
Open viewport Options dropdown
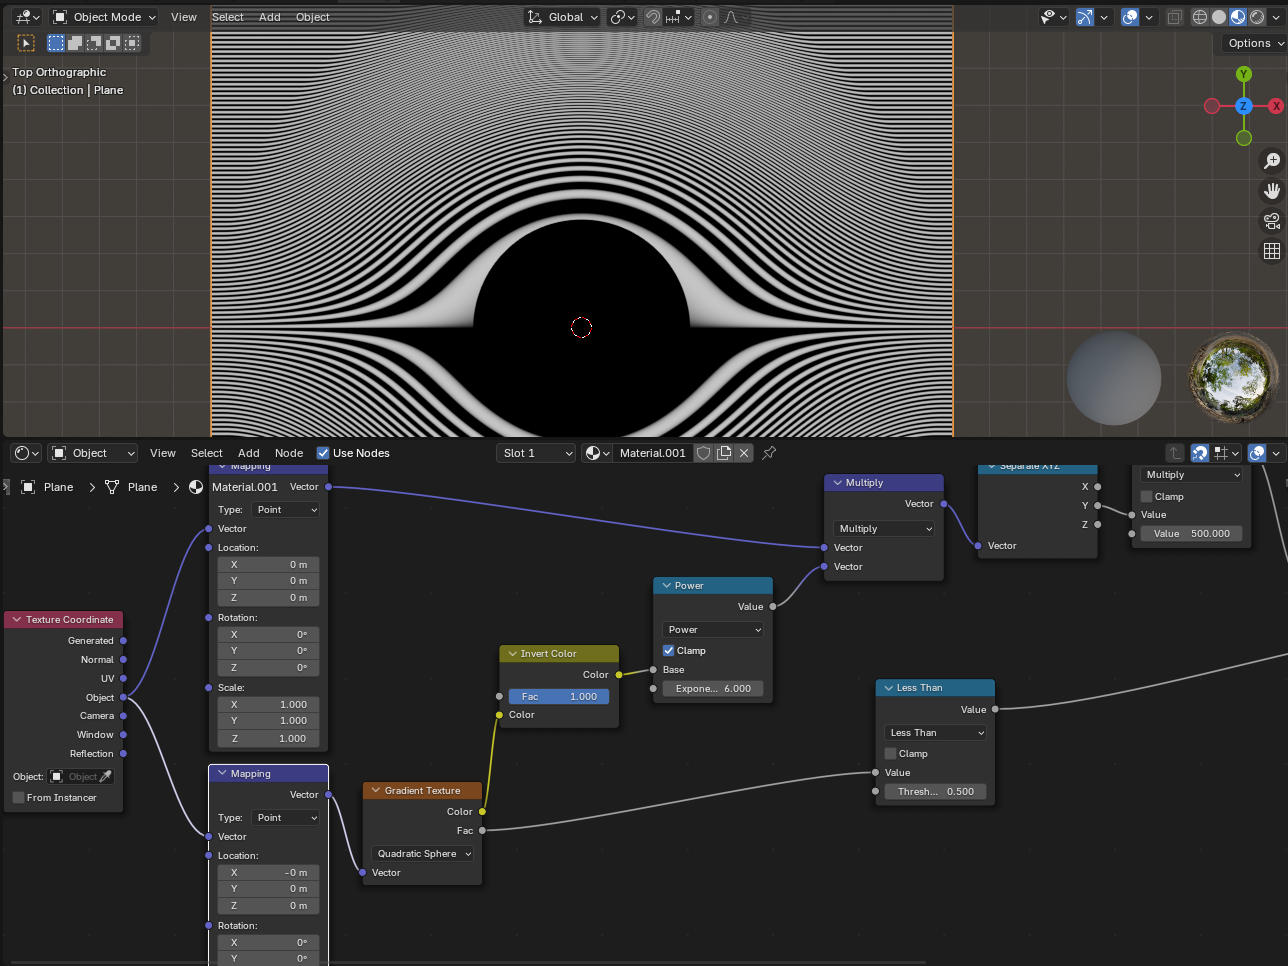coord(1254,43)
